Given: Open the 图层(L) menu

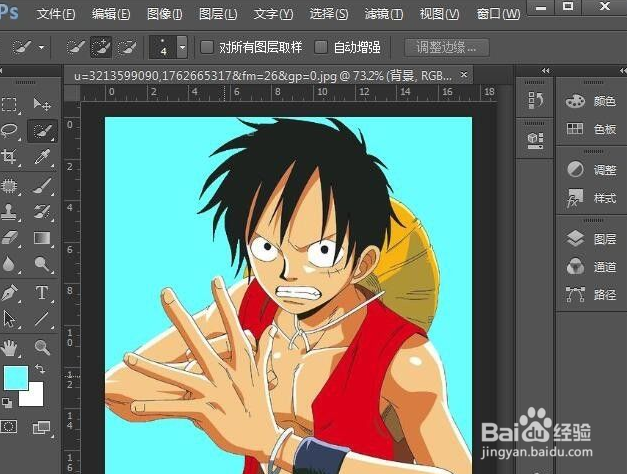Looking at the screenshot, I should (x=218, y=14).
